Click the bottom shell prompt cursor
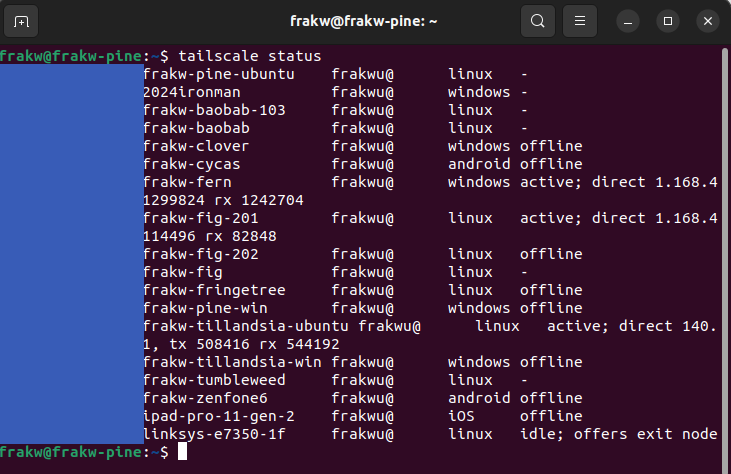 pos(182,452)
